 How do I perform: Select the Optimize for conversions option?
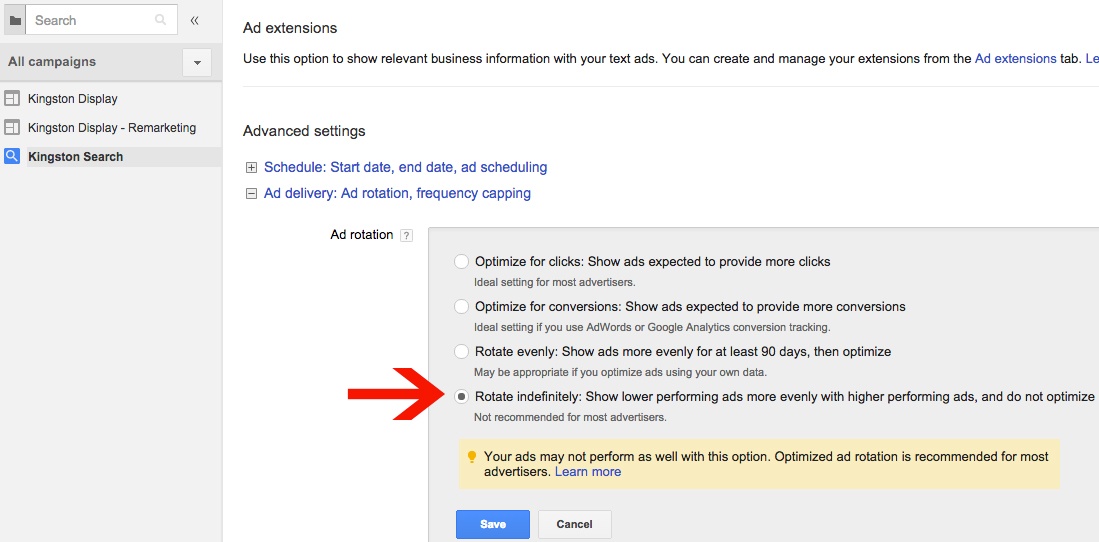(461, 307)
